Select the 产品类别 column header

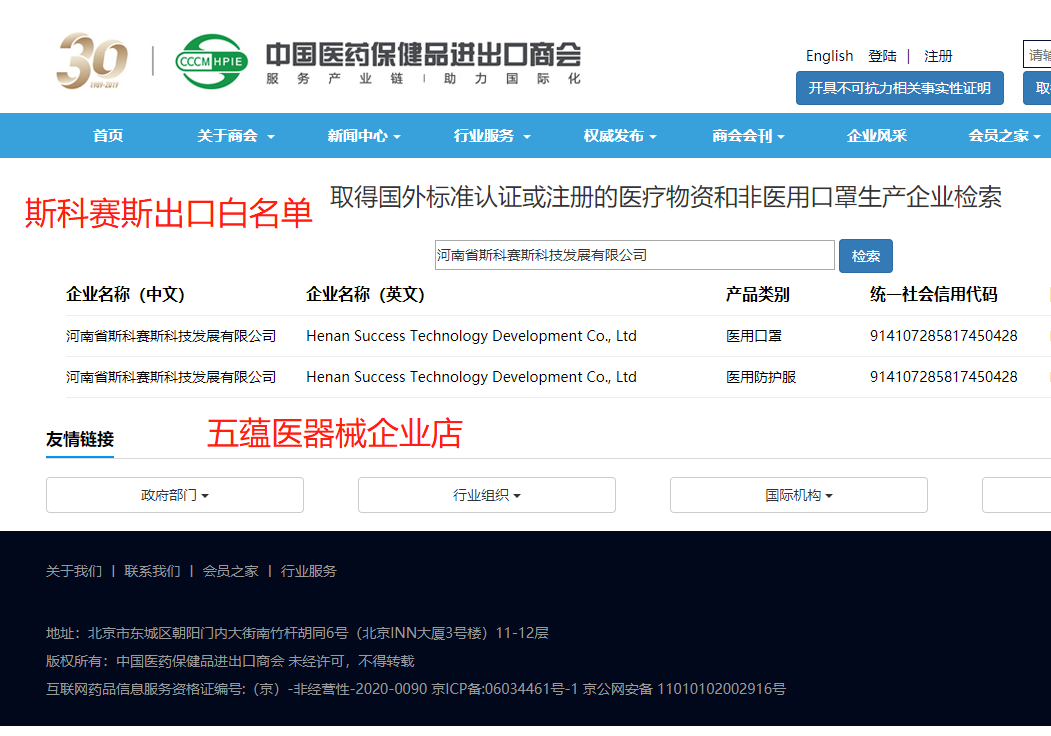757,294
